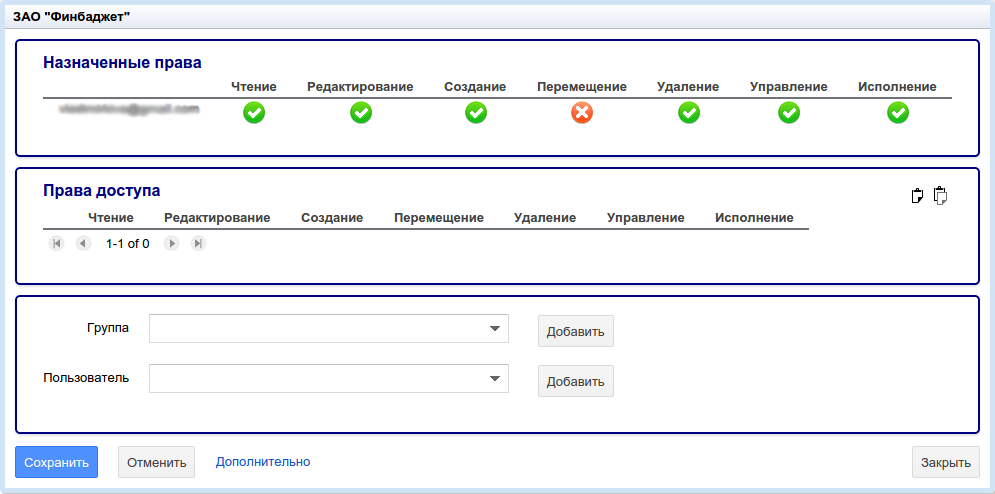The height and width of the screenshot is (494, 995).
Task: Go to the previous page of access rights
Action: pos(83,243)
